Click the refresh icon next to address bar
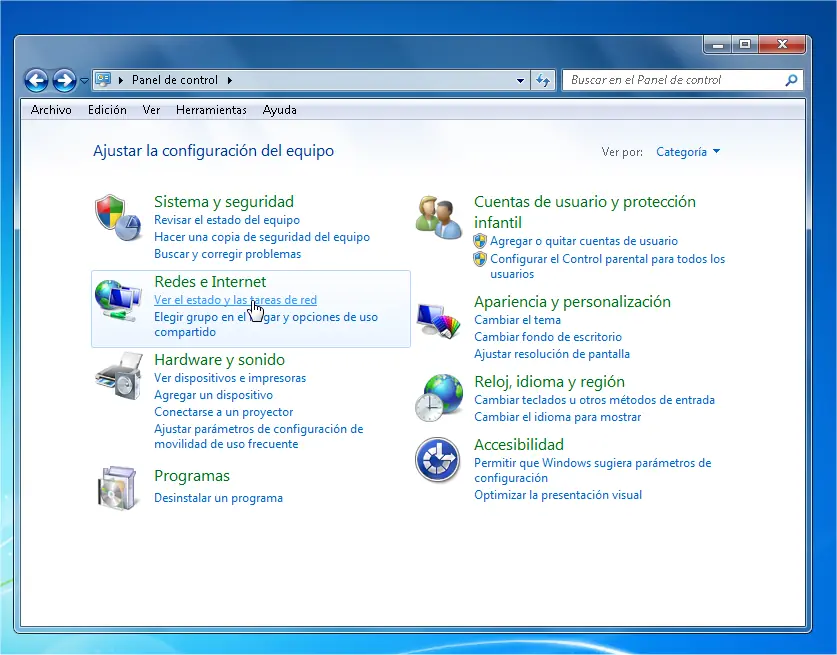Screen dimensions: 837x655 [543, 80]
